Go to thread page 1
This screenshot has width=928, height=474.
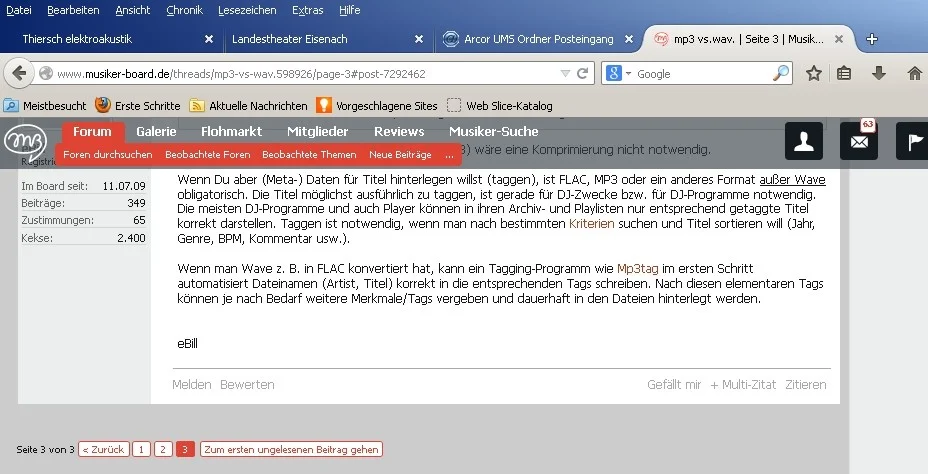(x=141, y=449)
